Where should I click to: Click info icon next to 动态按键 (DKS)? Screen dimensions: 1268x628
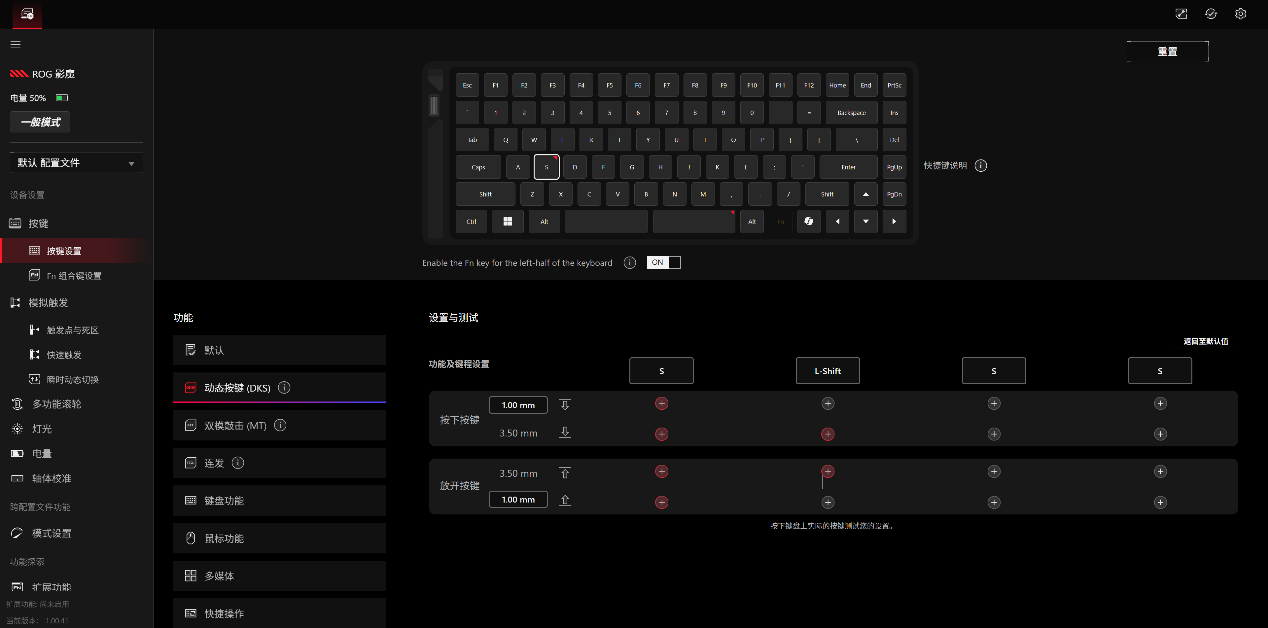point(284,388)
